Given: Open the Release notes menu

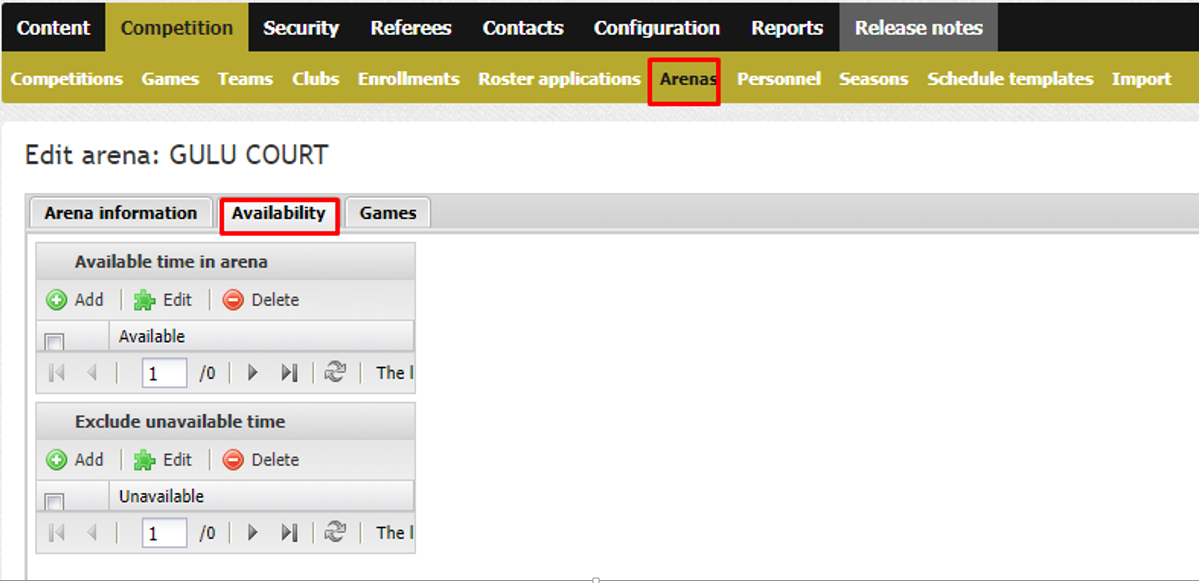Looking at the screenshot, I should (x=918, y=28).
